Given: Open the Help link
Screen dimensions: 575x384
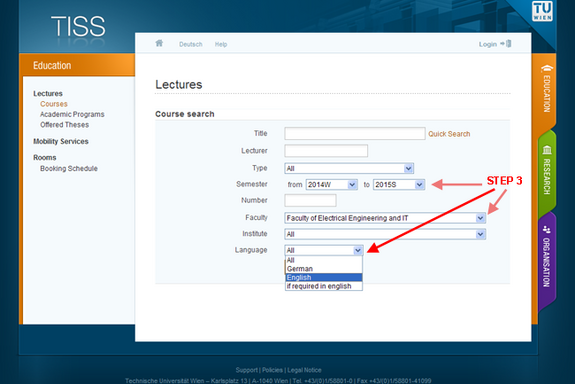Looking at the screenshot, I should click(221, 44).
